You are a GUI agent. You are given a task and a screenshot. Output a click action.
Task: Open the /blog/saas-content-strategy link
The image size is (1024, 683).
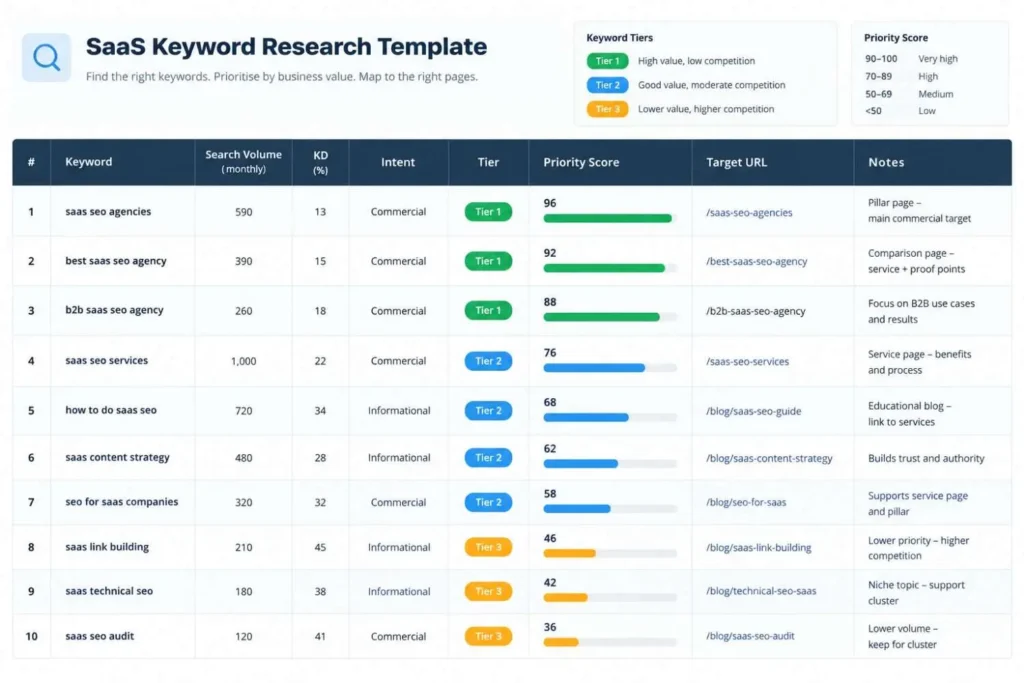[x=769, y=458]
